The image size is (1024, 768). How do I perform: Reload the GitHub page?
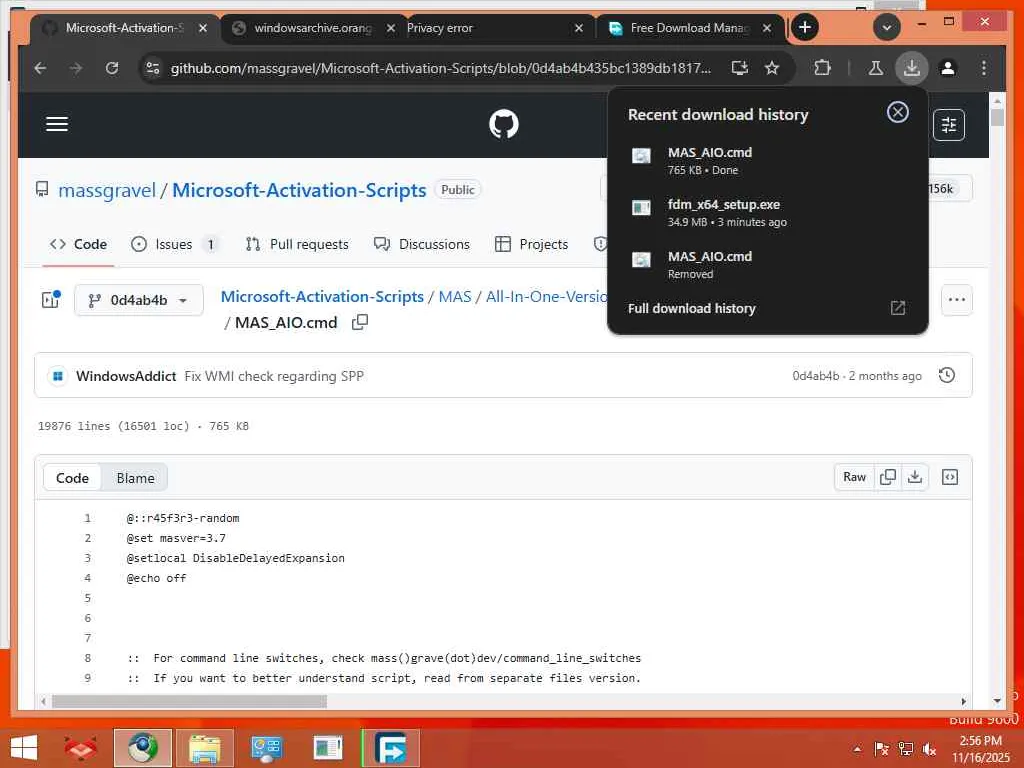click(112, 68)
